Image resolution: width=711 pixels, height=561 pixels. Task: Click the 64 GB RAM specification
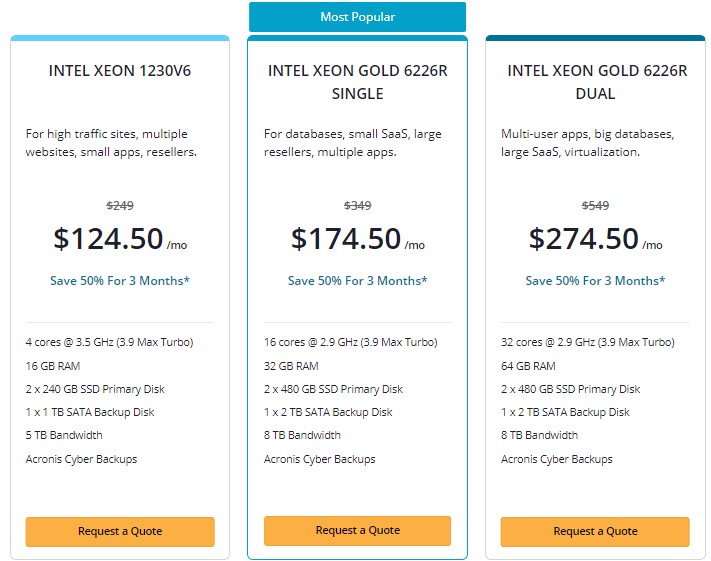[x=528, y=366]
